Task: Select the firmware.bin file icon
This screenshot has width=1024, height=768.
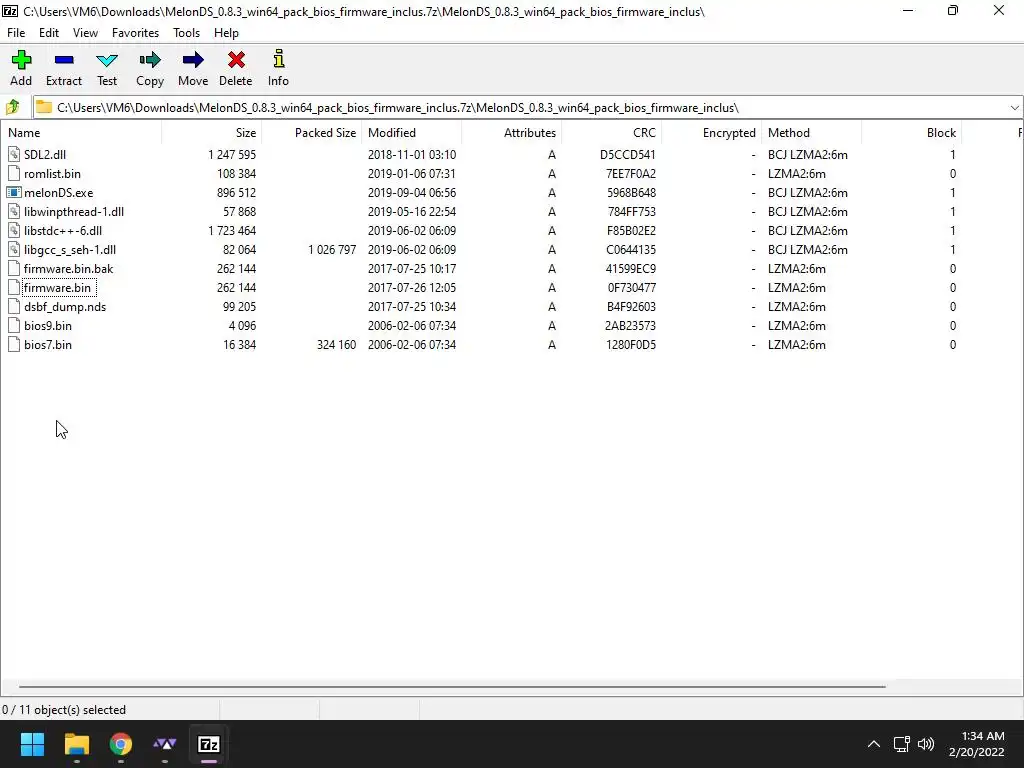Action: (14, 287)
